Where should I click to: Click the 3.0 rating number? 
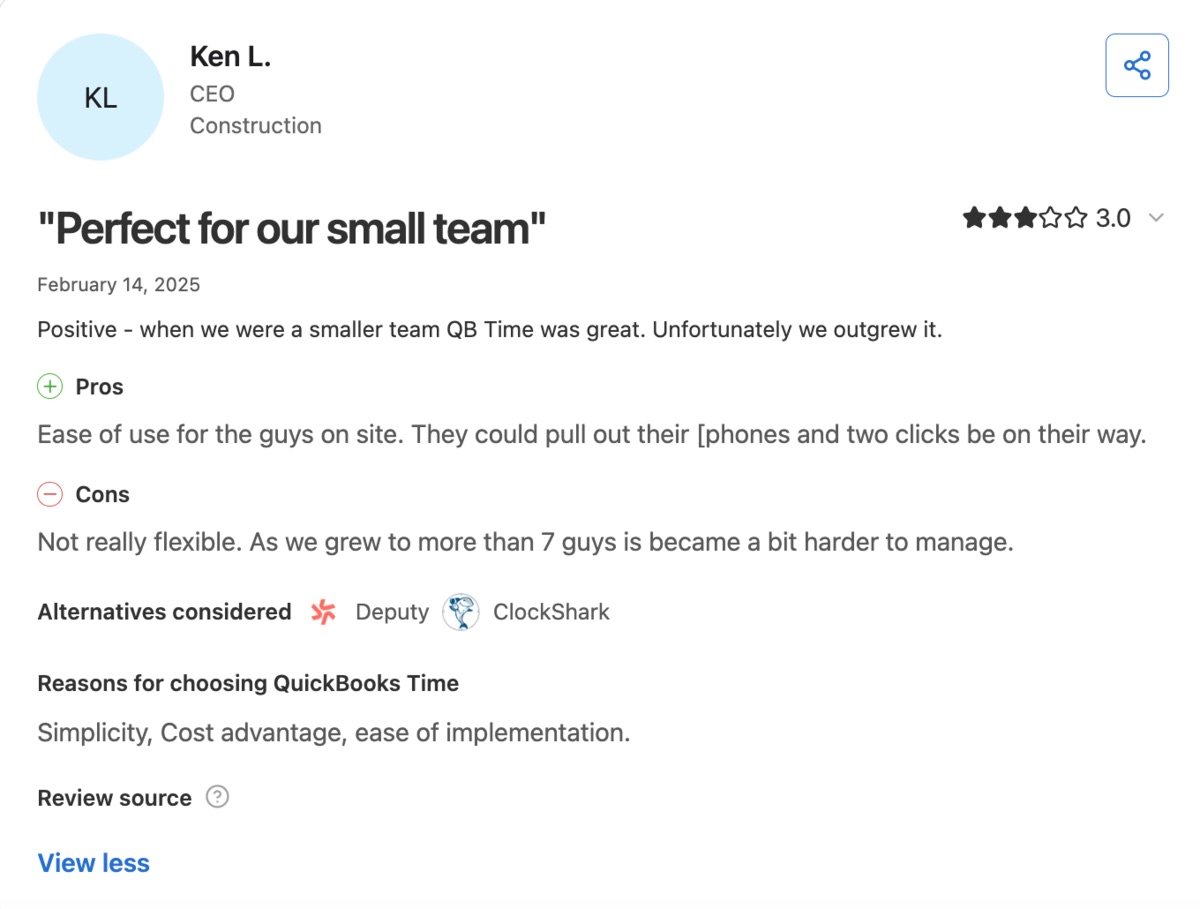(x=1113, y=218)
